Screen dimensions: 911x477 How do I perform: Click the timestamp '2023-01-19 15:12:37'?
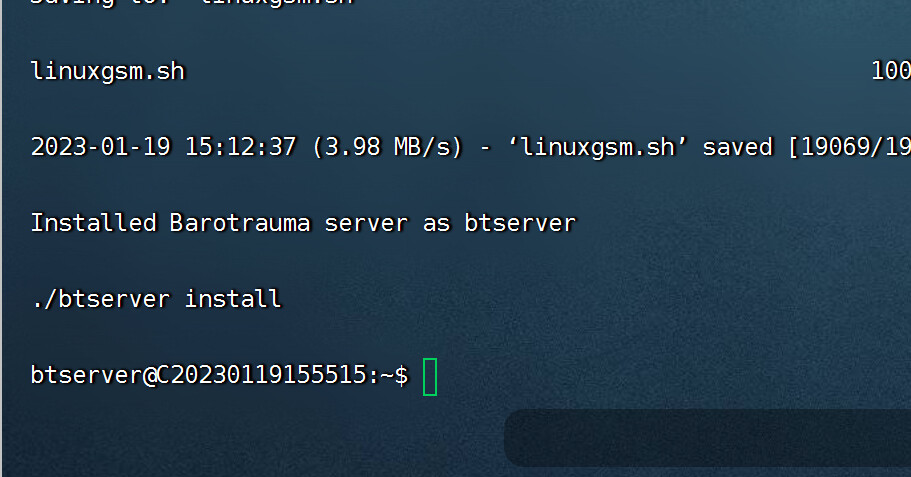point(163,147)
